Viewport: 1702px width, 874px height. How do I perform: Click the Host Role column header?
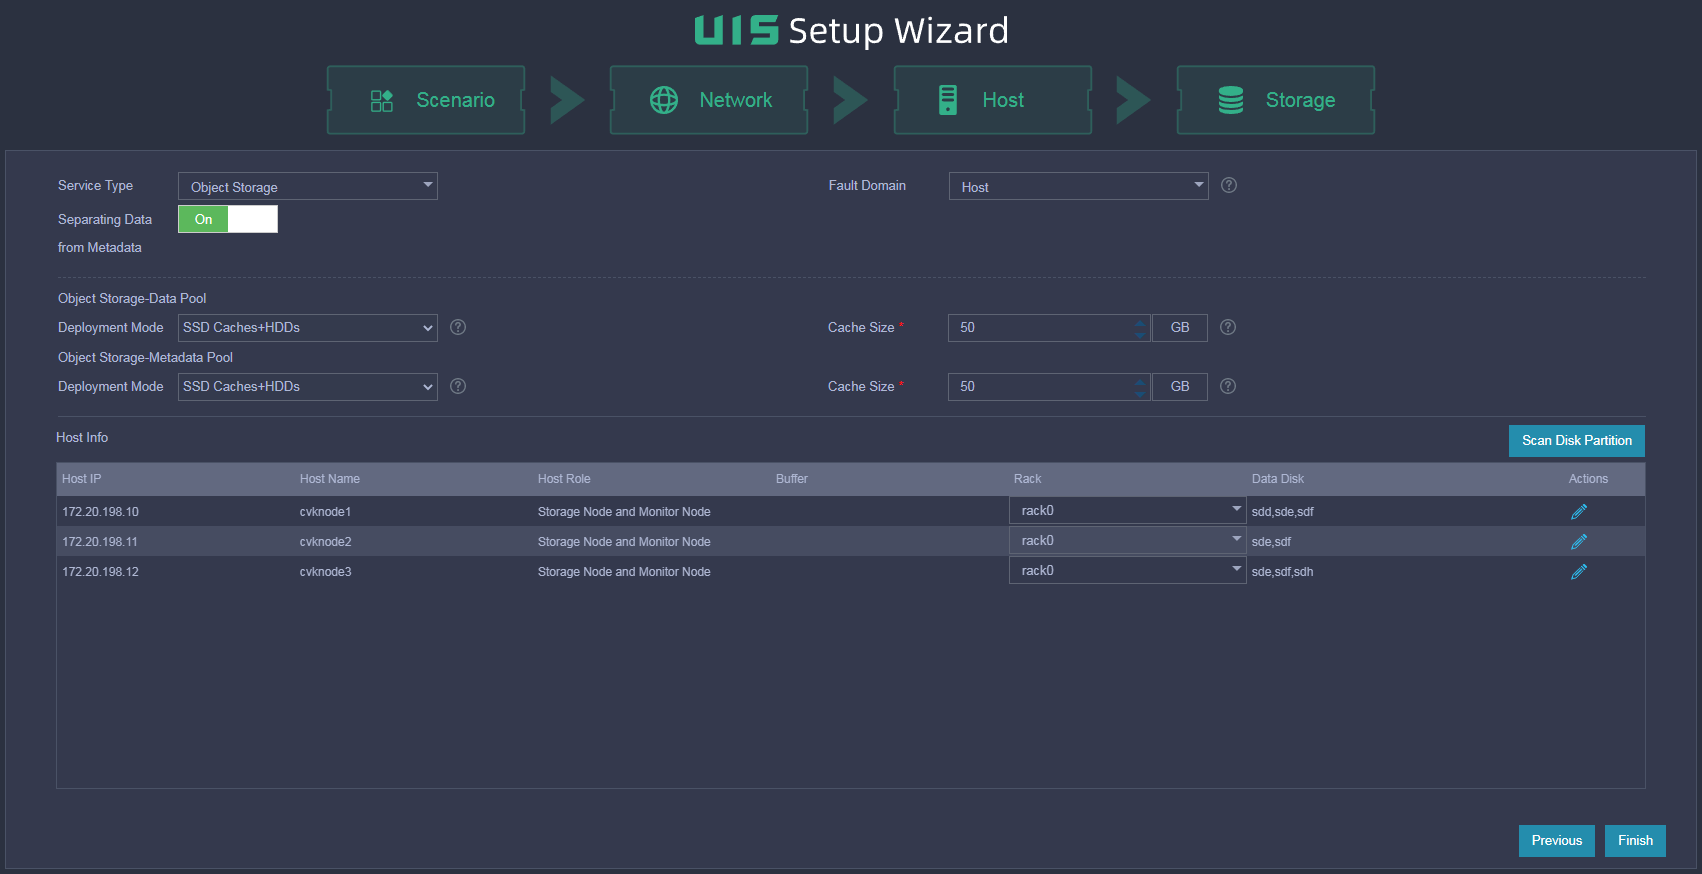coord(564,479)
